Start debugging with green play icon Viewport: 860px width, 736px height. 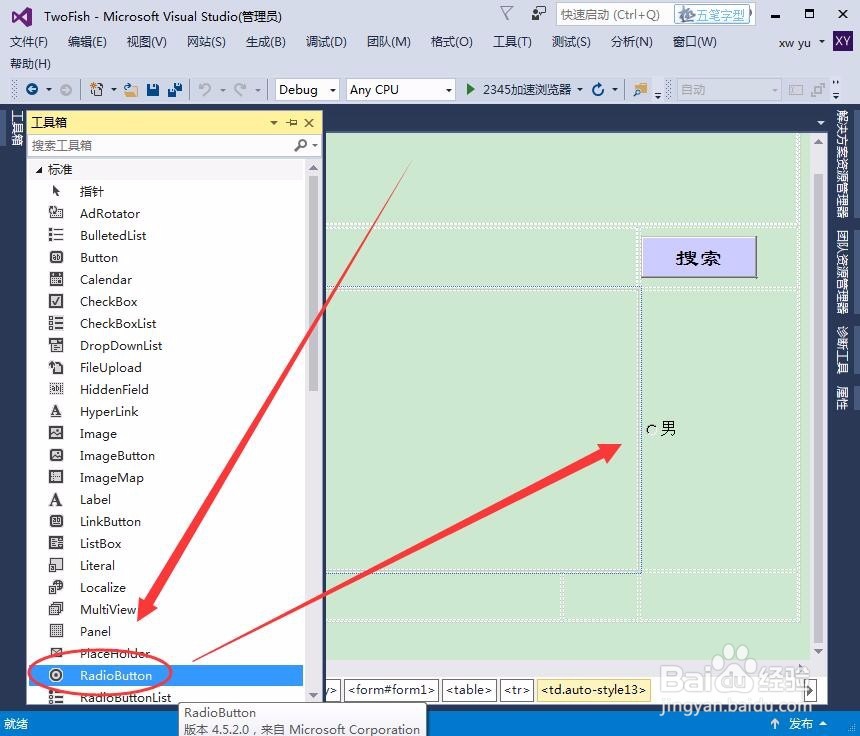470,89
